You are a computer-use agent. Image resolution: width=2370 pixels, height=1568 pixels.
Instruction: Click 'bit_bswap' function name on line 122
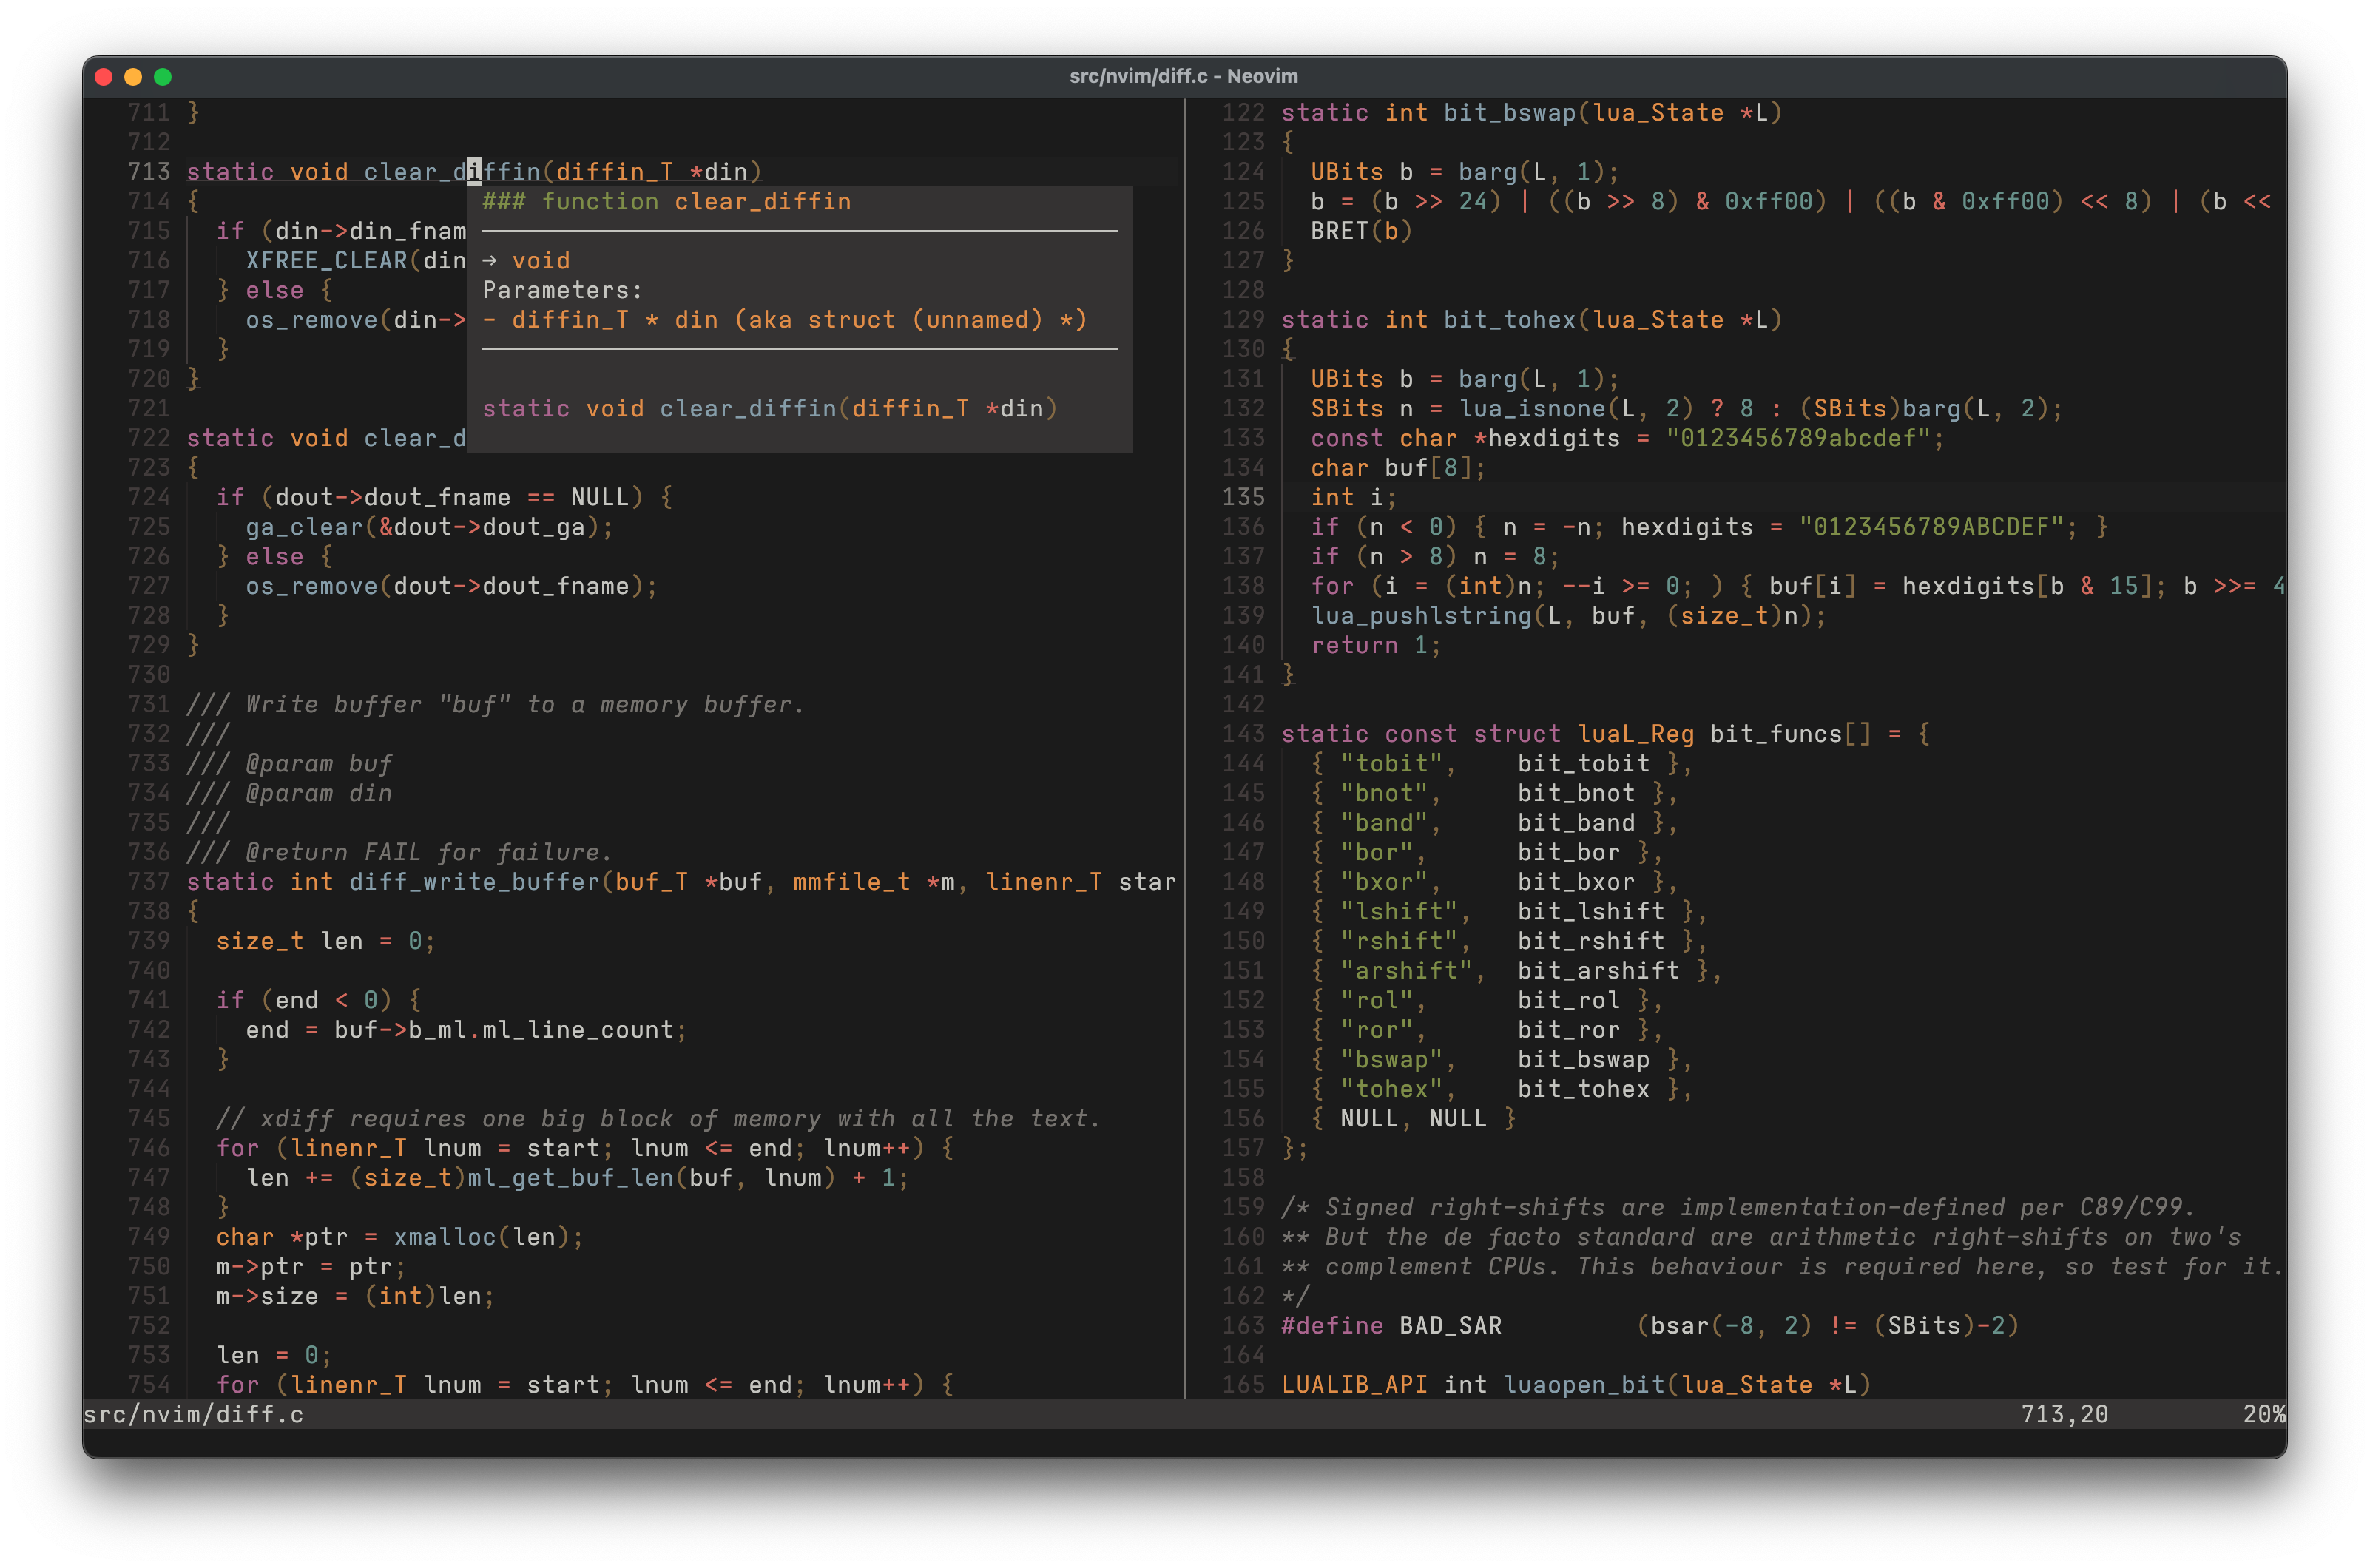pyautogui.click(x=1509, y=113)
